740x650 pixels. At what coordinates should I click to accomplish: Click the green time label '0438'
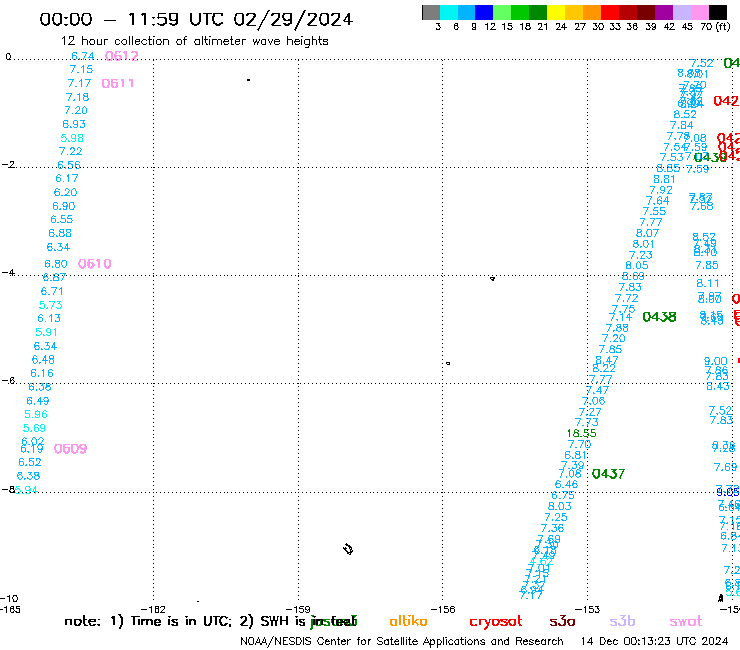click(x=659, y=317)
